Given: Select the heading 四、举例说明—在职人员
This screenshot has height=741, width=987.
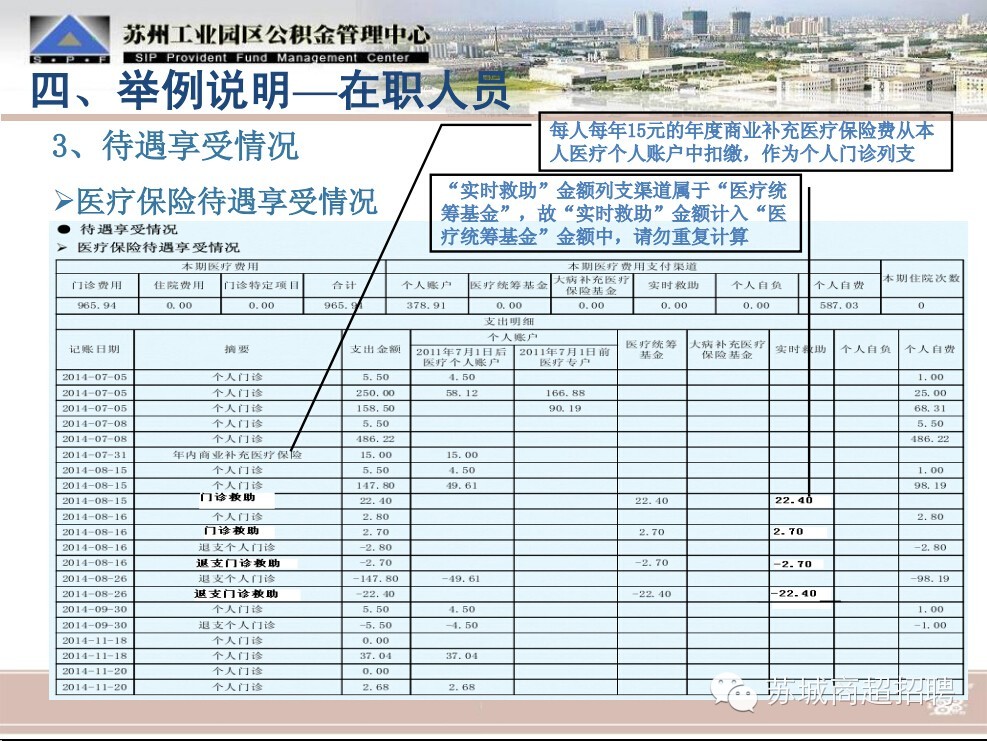Looking at the screenshot, I should tap(270, 91).
